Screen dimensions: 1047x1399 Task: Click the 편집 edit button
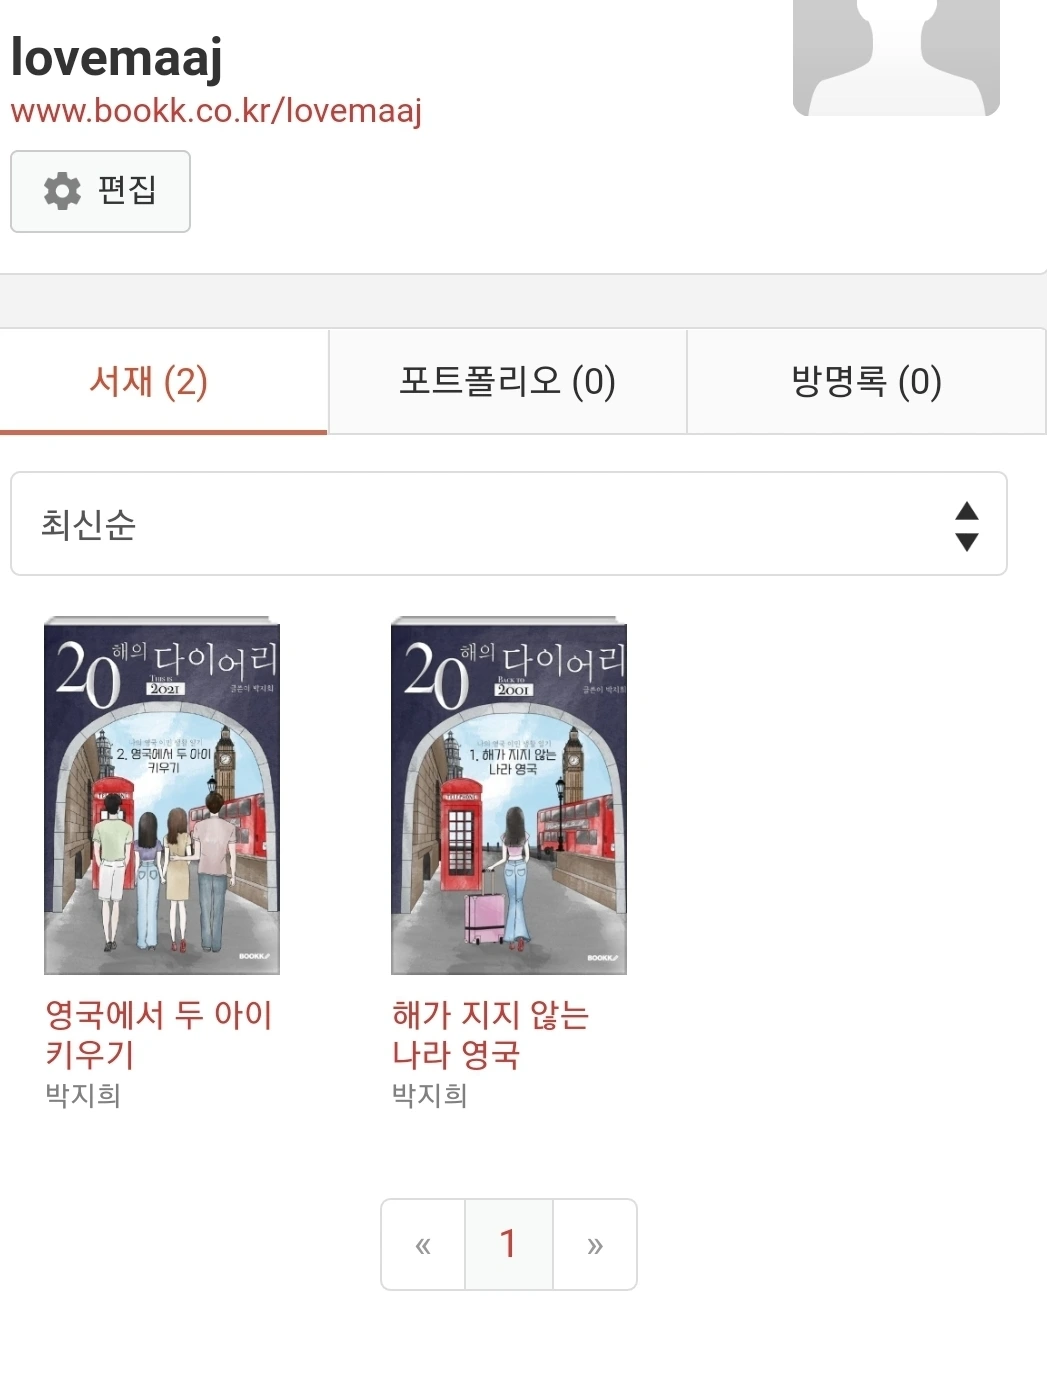pos(100,191)
